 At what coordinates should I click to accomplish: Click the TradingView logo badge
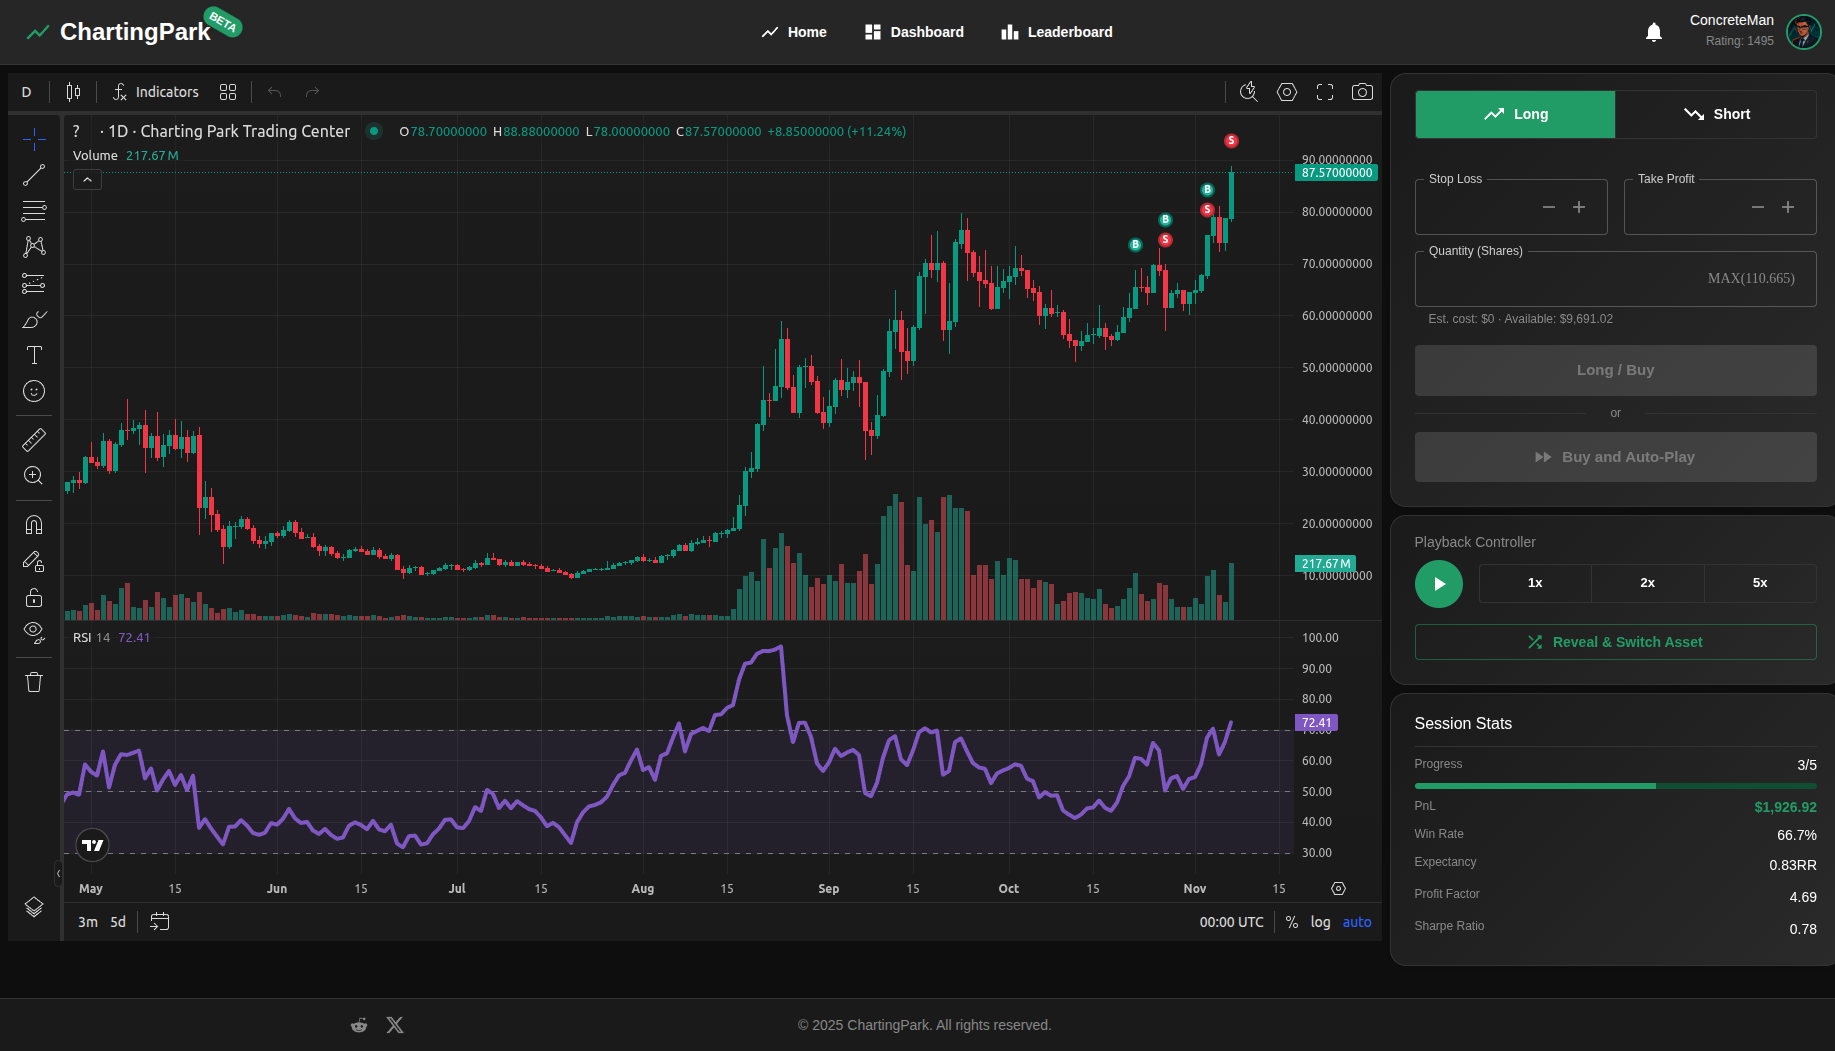pos(93,845)
